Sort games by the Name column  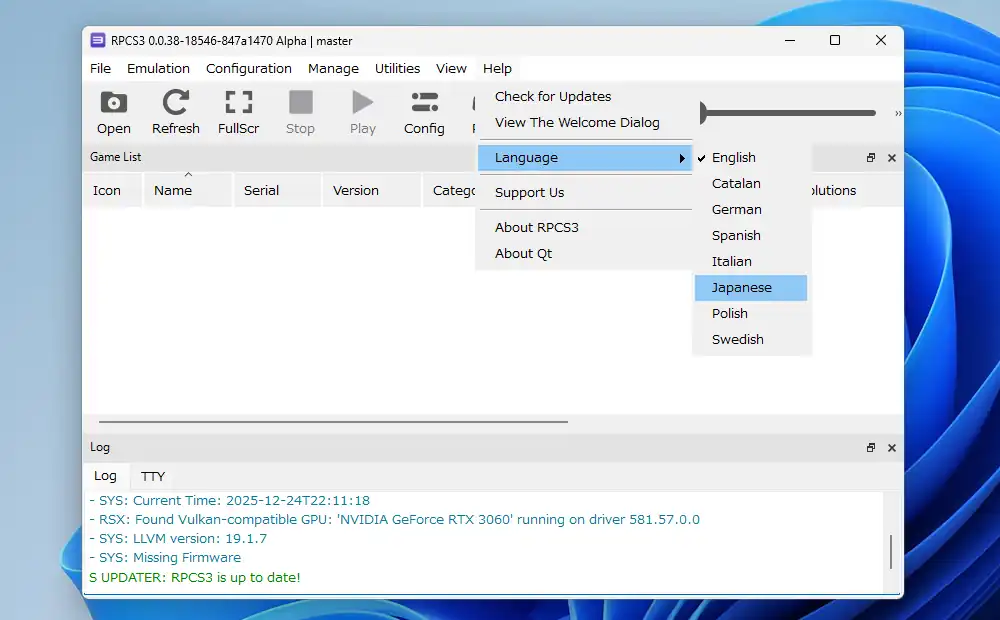[172, 189]
